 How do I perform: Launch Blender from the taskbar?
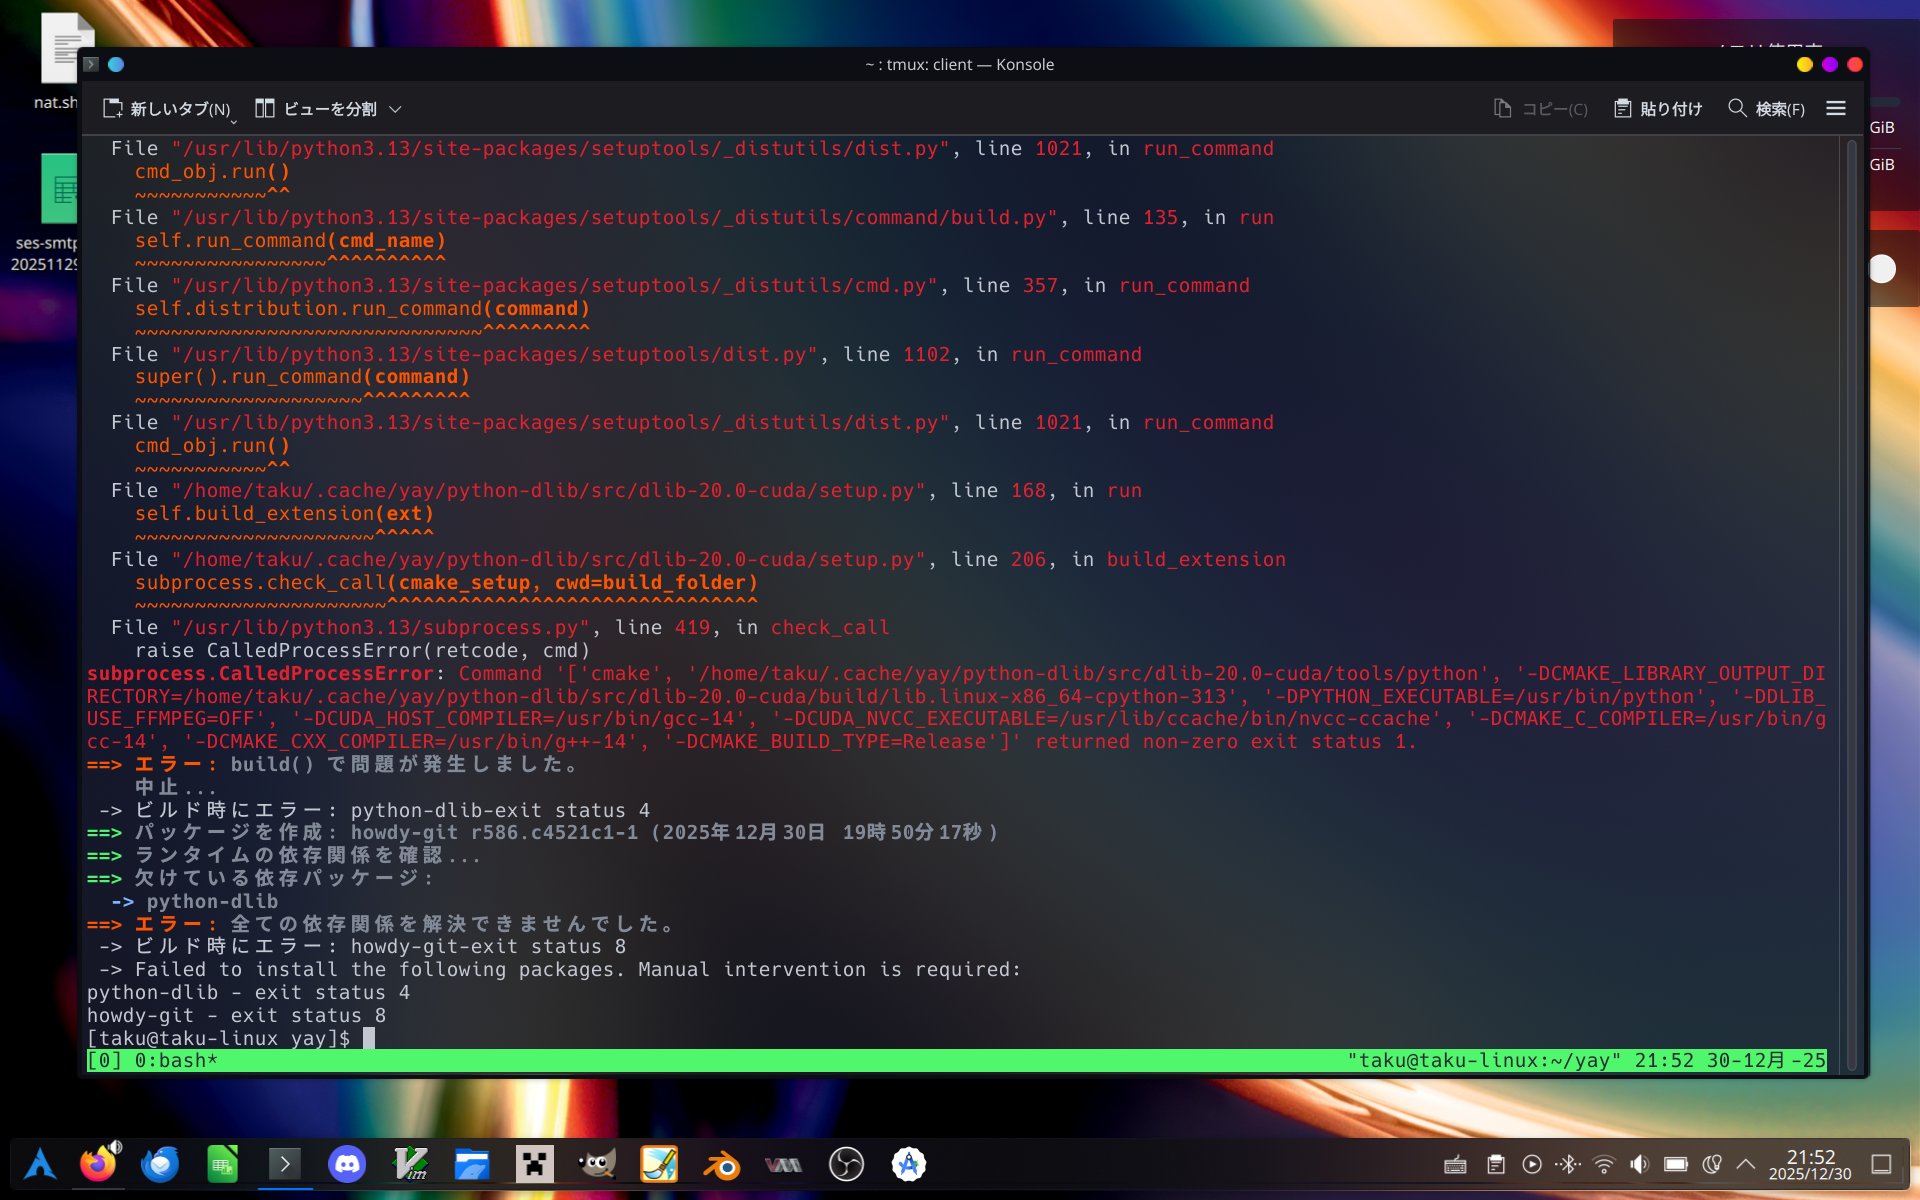coord(721,1164)
